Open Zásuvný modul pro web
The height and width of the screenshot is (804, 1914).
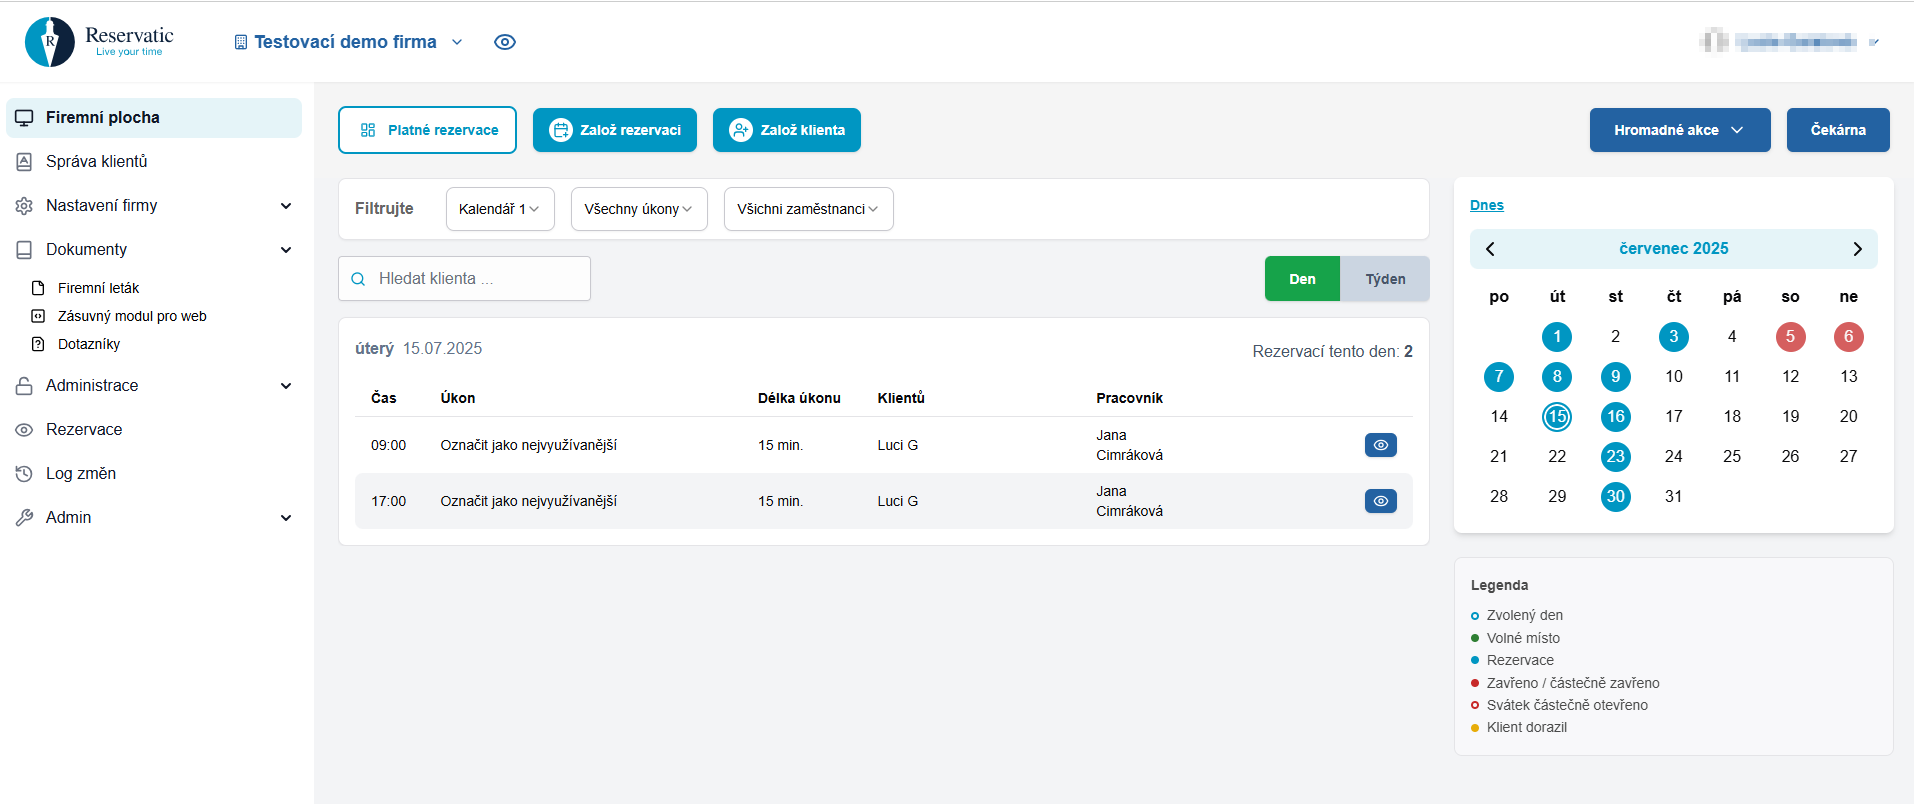tap(132, 316)
